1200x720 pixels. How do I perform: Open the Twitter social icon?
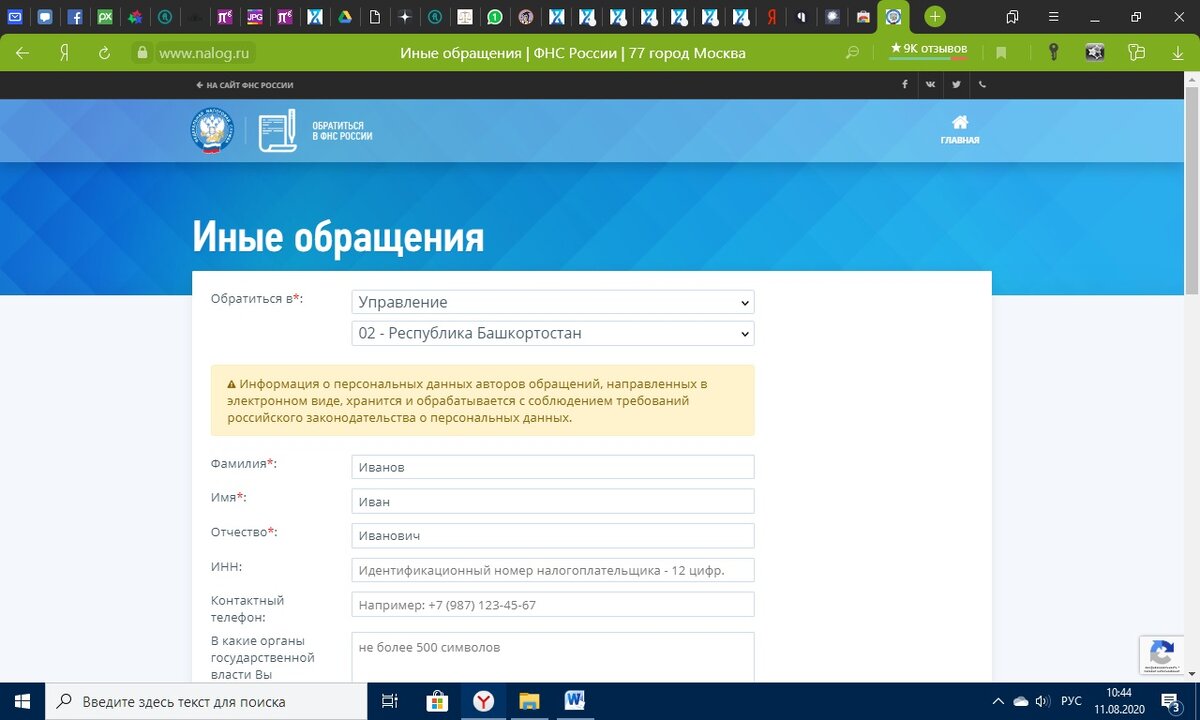[957, 85]
